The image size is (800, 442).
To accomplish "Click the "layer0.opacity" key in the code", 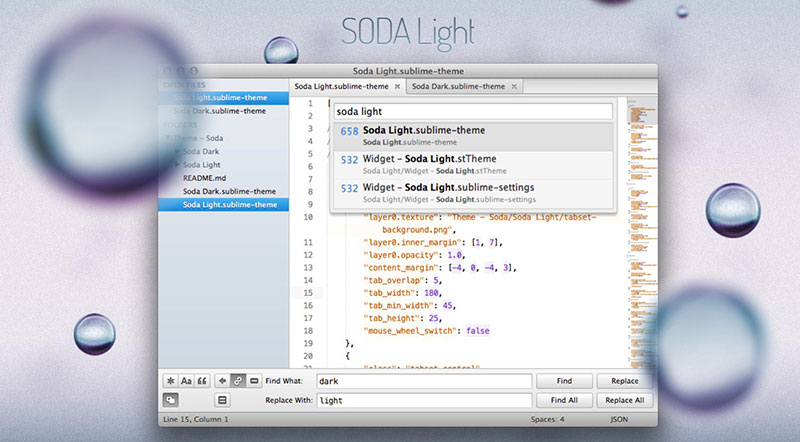I will point(402,255).
